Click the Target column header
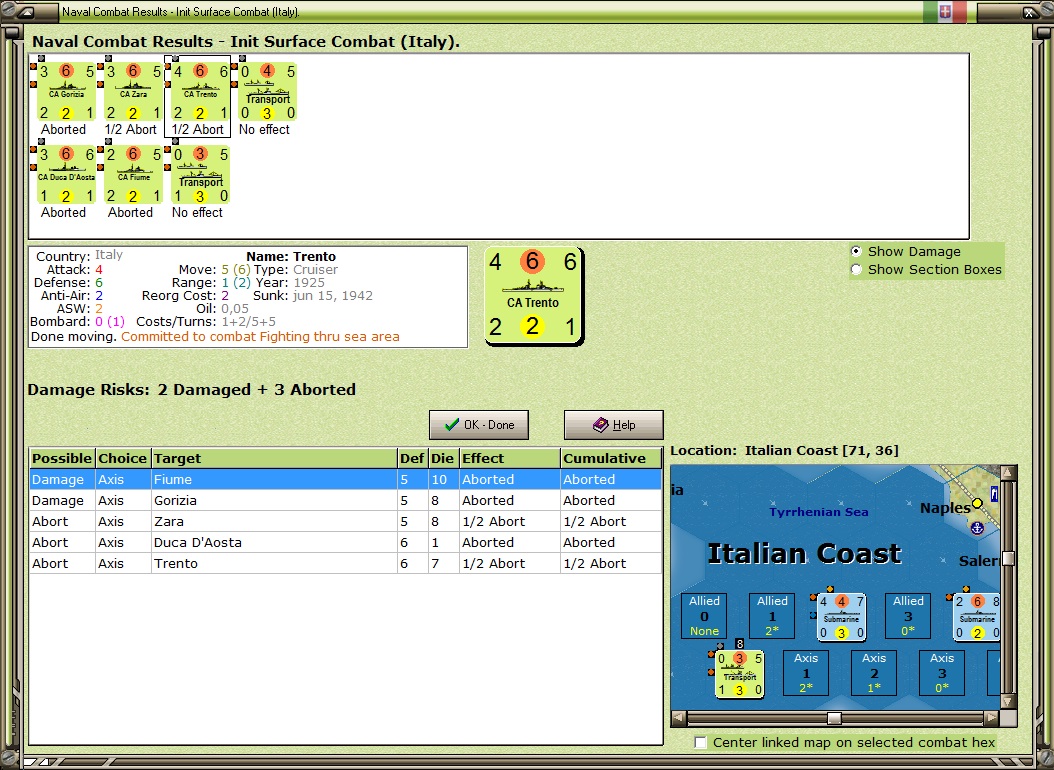Viewport: 1054px width, 770px height. coord(274,458)
